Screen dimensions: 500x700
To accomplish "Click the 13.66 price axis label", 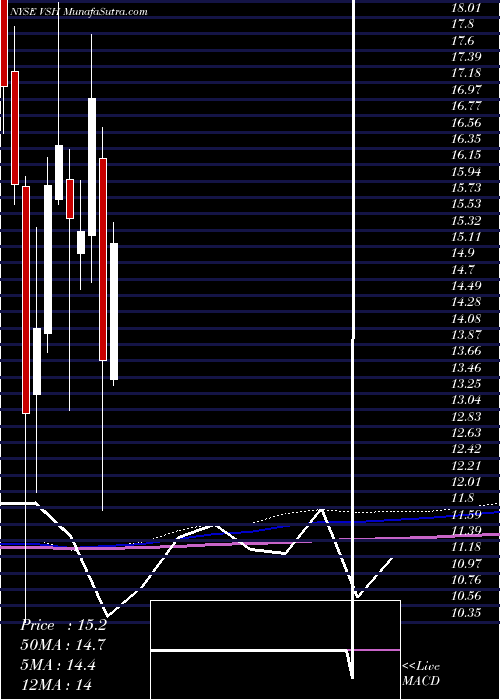I will [x=465, y=350].
